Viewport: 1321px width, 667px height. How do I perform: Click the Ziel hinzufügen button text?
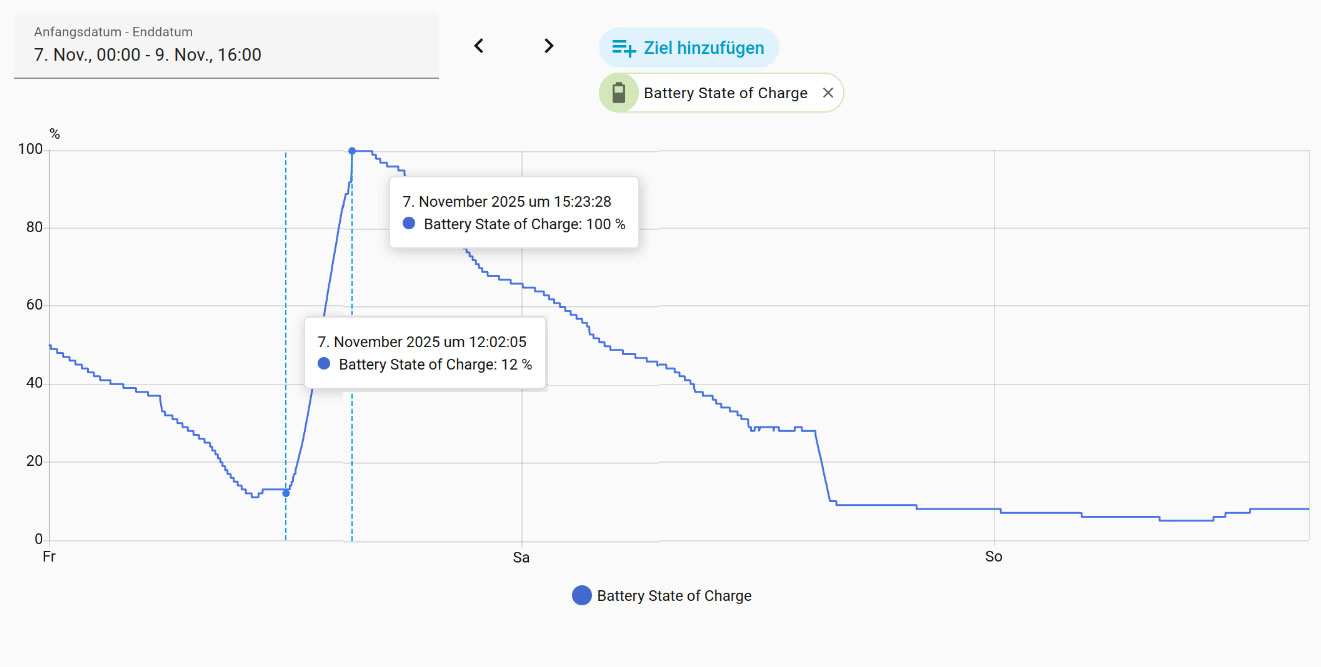point(704,48)
